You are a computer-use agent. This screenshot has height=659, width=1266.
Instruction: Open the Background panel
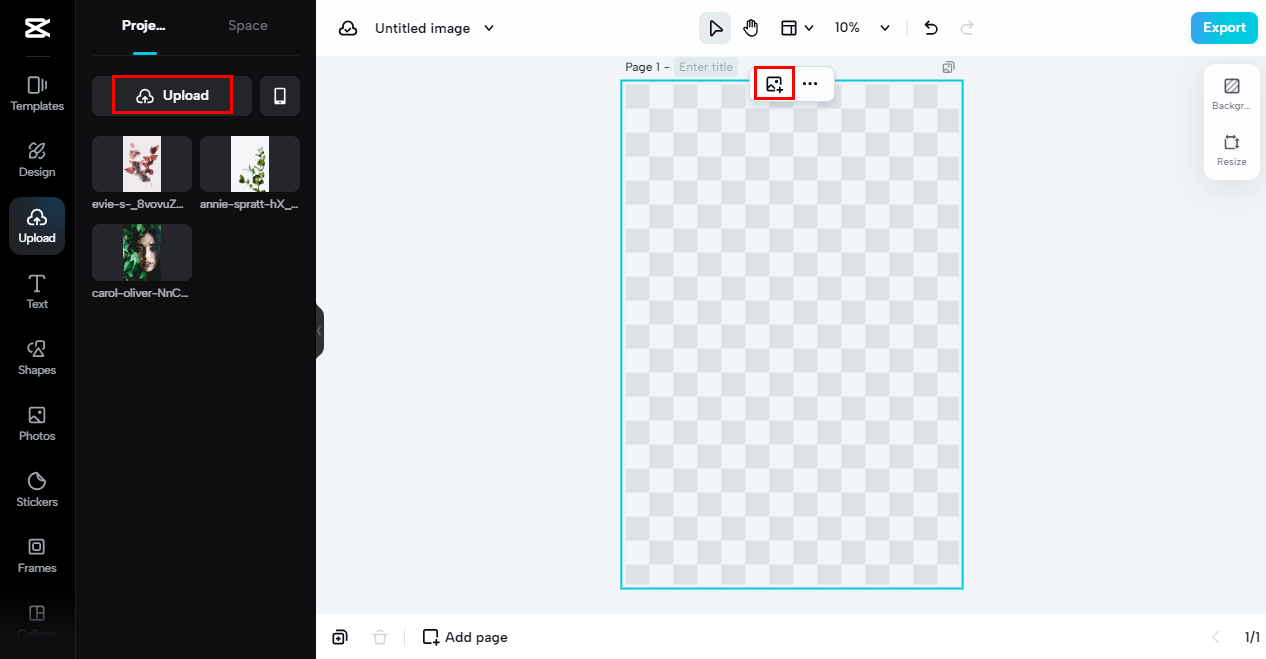1231,94
